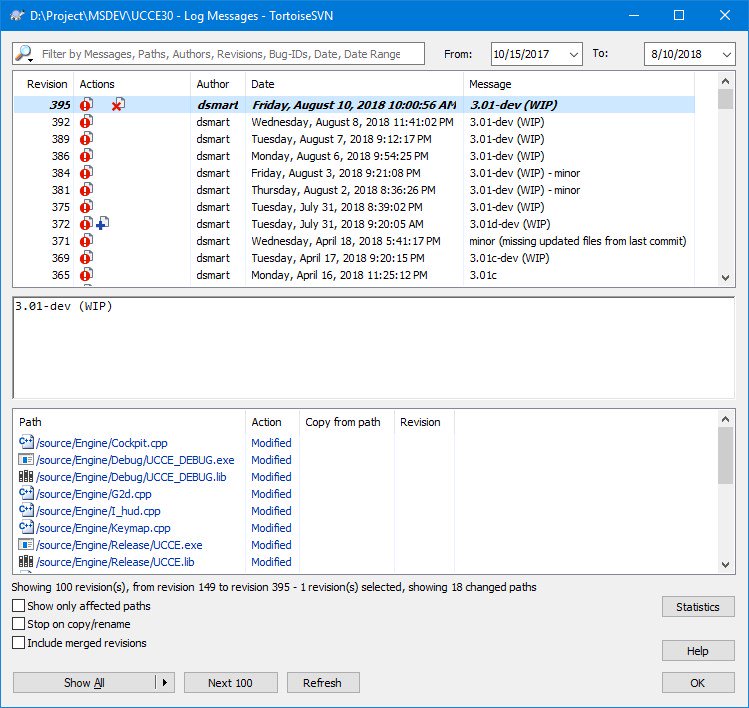Click the exe file icon of Release/UCCE.exe
This screenshot has height=708, width=749.
click(26, 545)
